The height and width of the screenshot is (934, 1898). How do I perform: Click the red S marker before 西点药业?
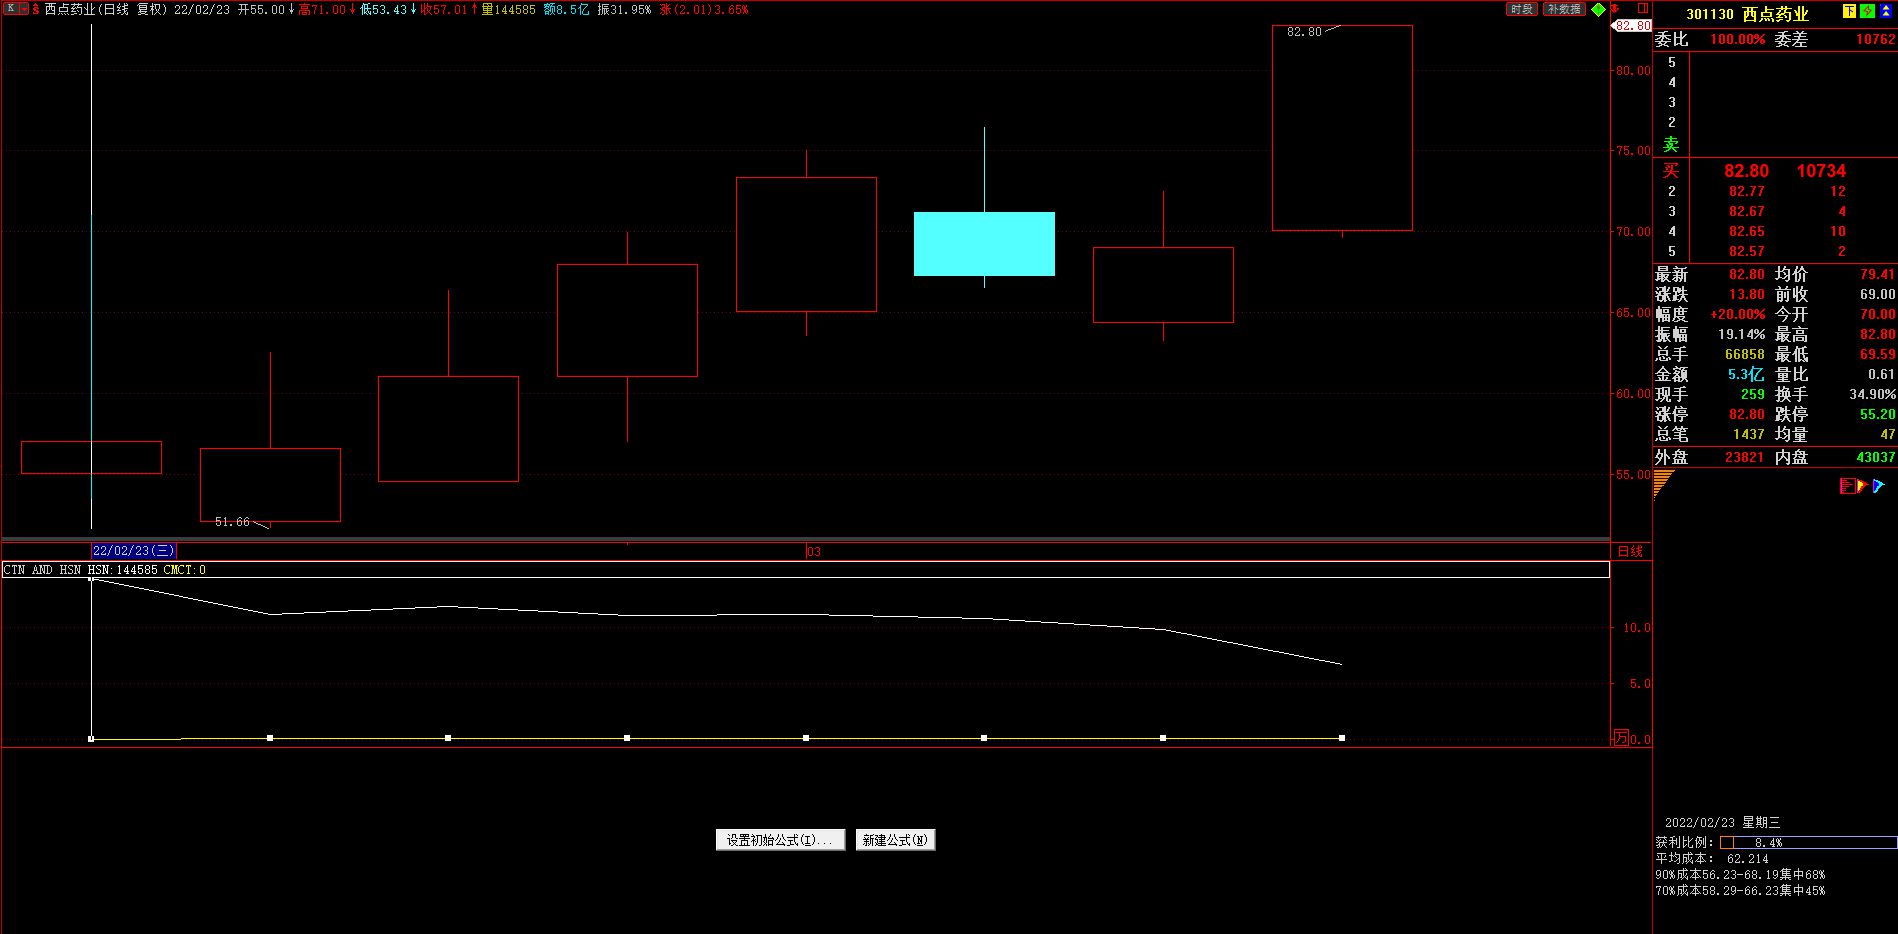click(36, 9)
